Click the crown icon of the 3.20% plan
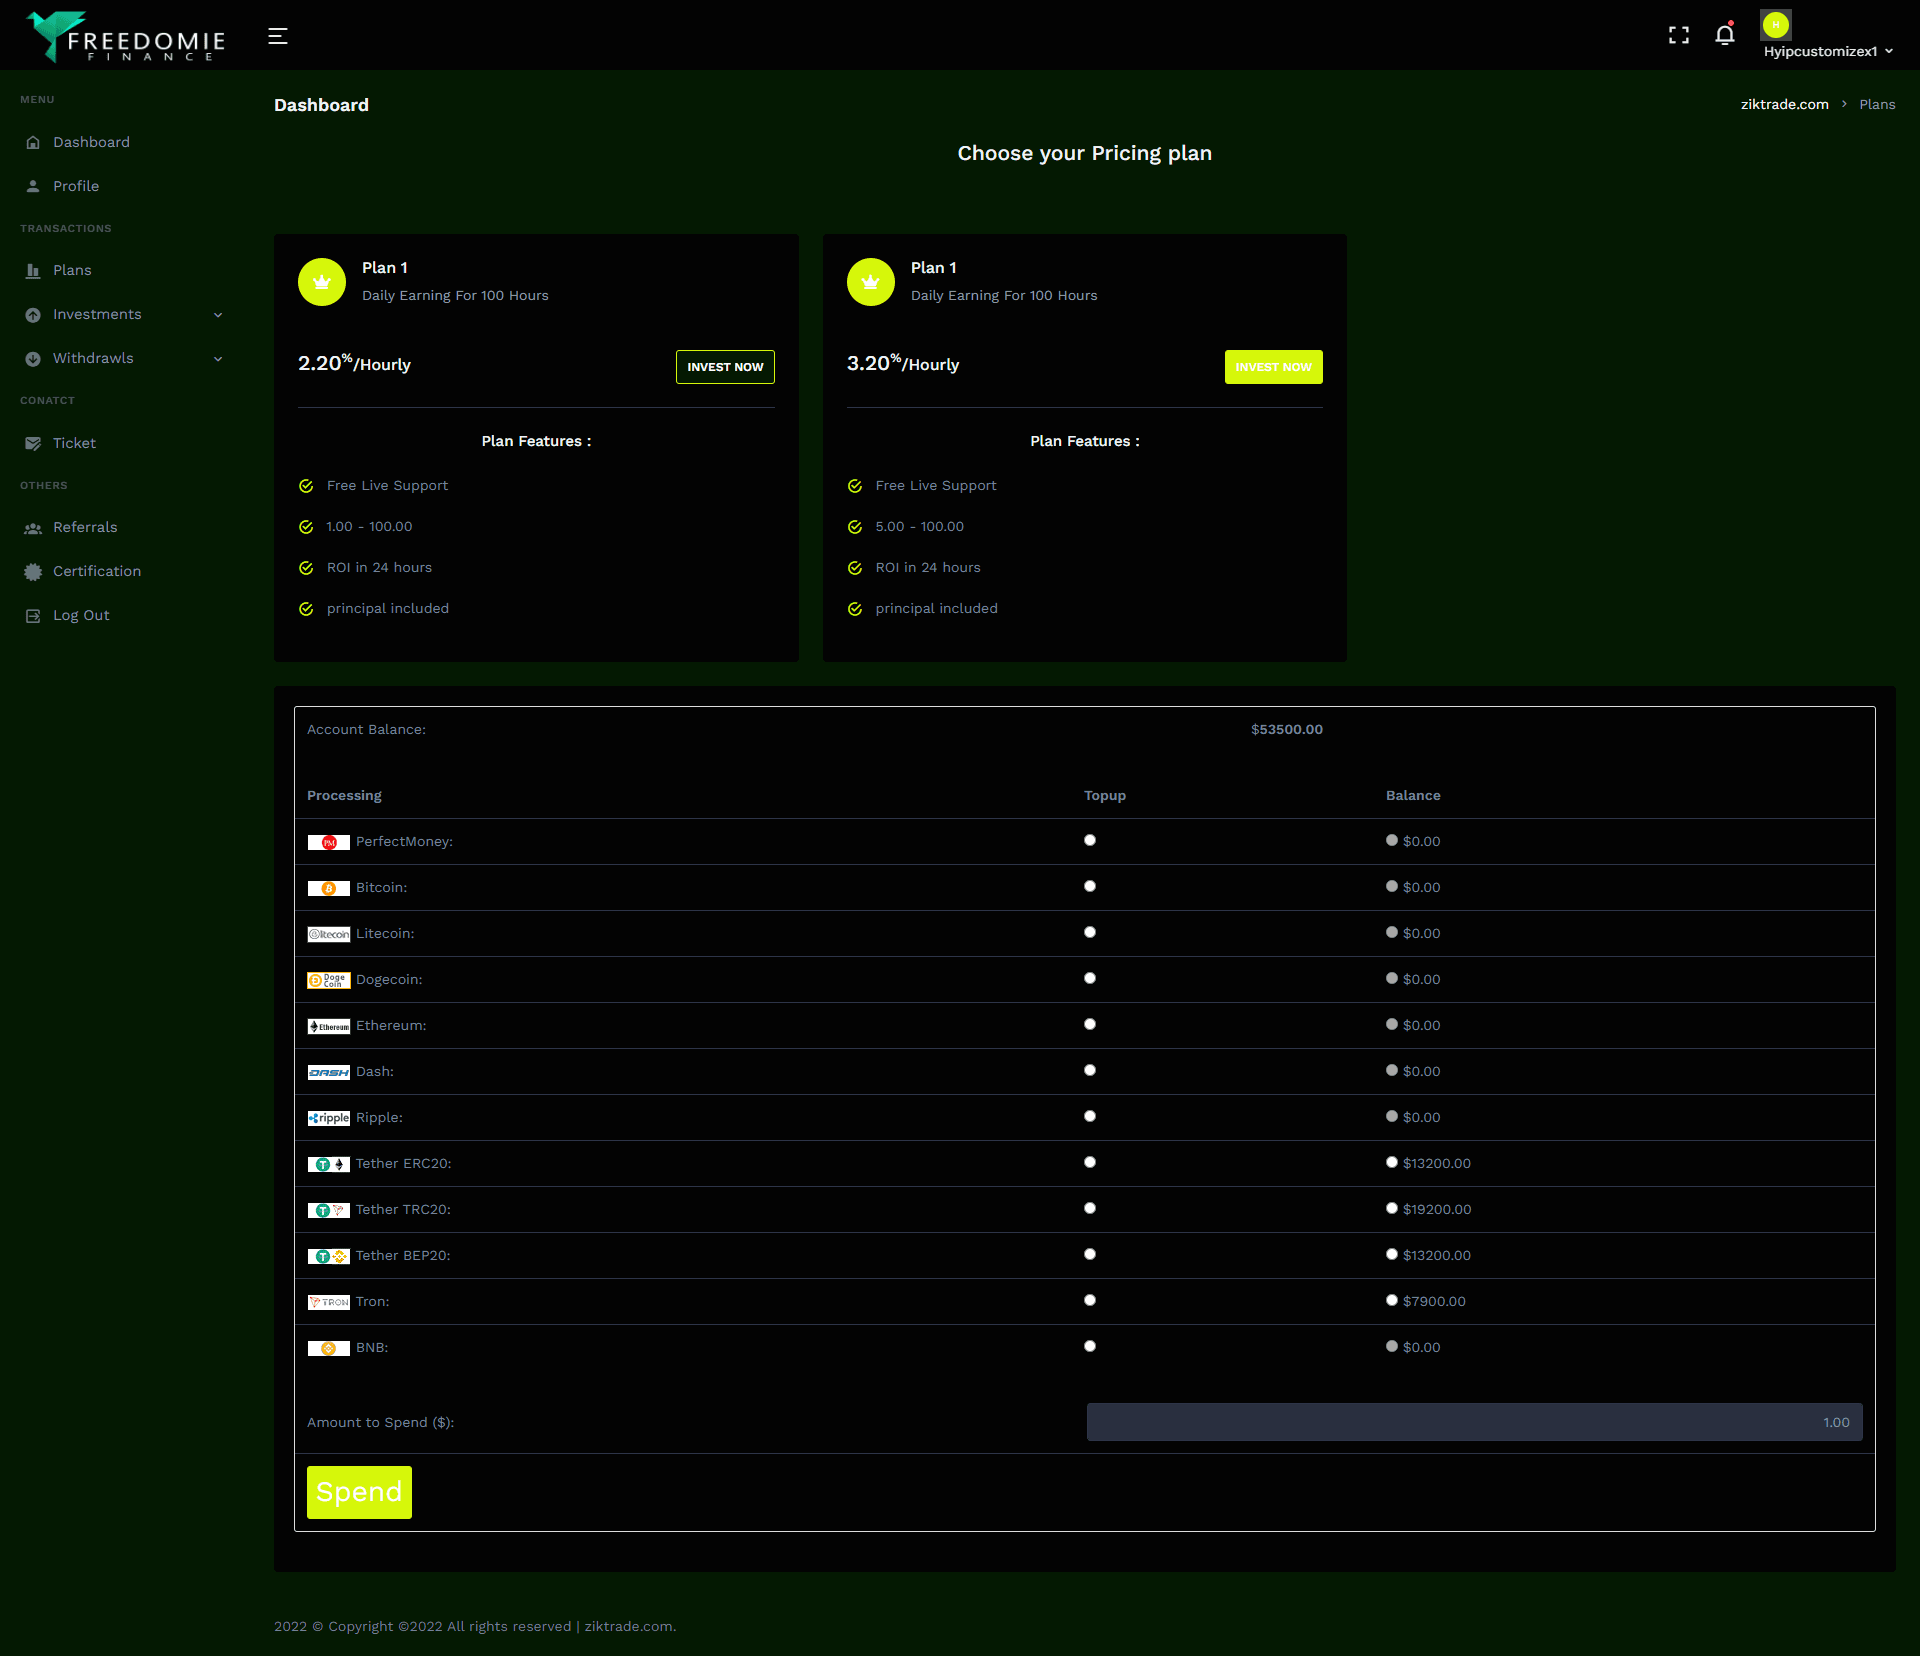The width and height of the screenshot is (1920, 1656). pos(871,282)
